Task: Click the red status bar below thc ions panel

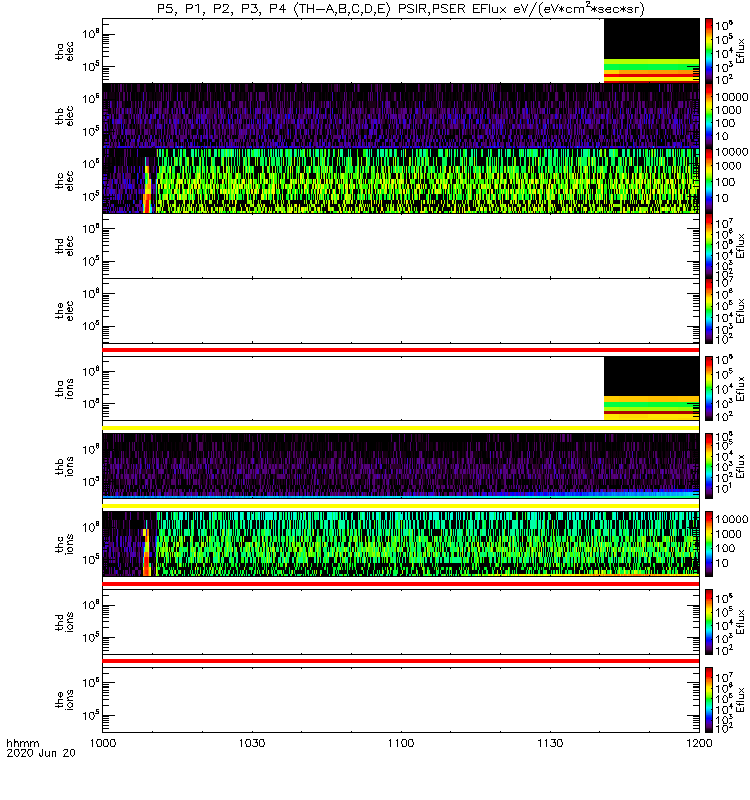Action: click(401, 584)
